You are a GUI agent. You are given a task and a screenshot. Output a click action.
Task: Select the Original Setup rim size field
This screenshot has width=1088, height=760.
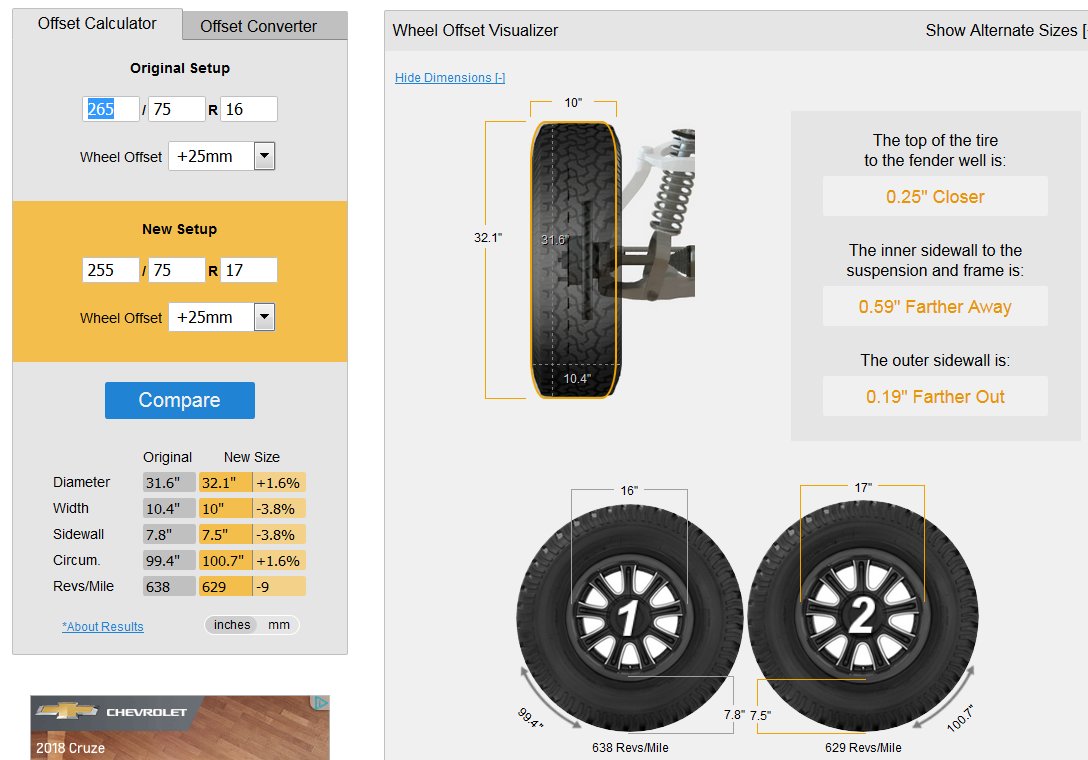pyautogui.click(x=248, y=109)
